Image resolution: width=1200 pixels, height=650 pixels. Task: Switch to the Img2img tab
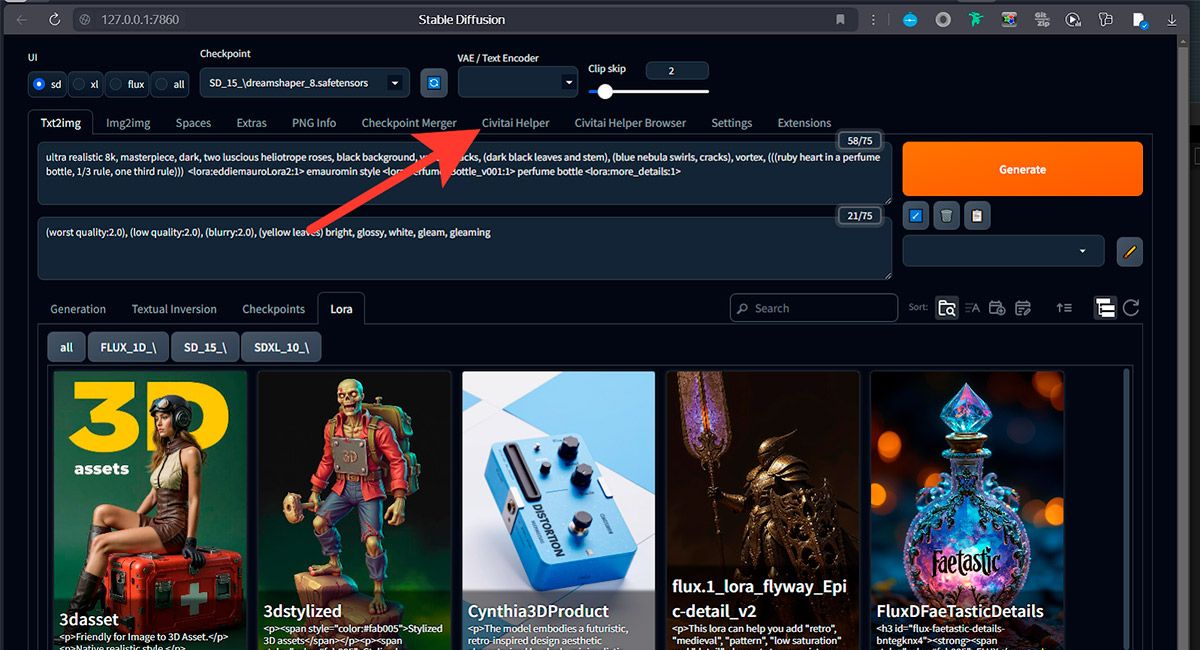(x=128, y=123)
